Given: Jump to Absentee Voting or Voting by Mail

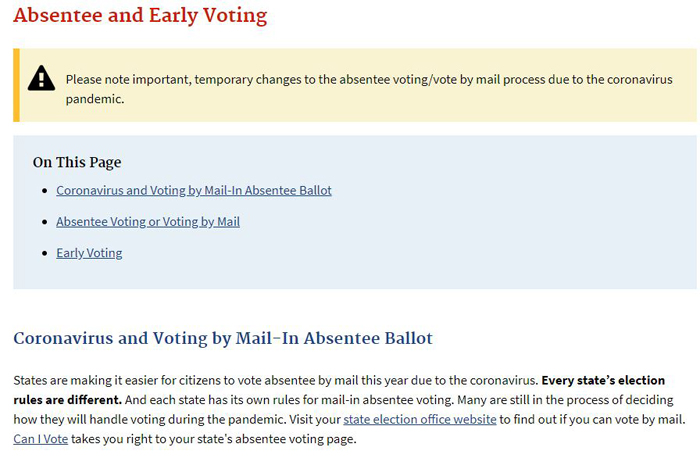Looking at the screenshot, I should click(148, 222).
